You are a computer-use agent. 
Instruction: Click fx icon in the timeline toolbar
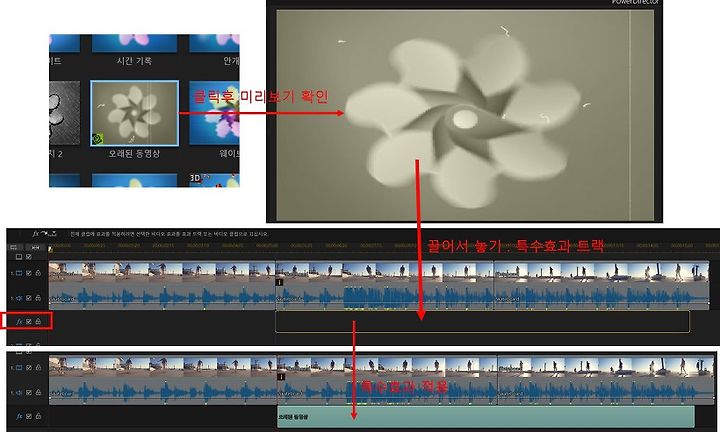[35, 234]
